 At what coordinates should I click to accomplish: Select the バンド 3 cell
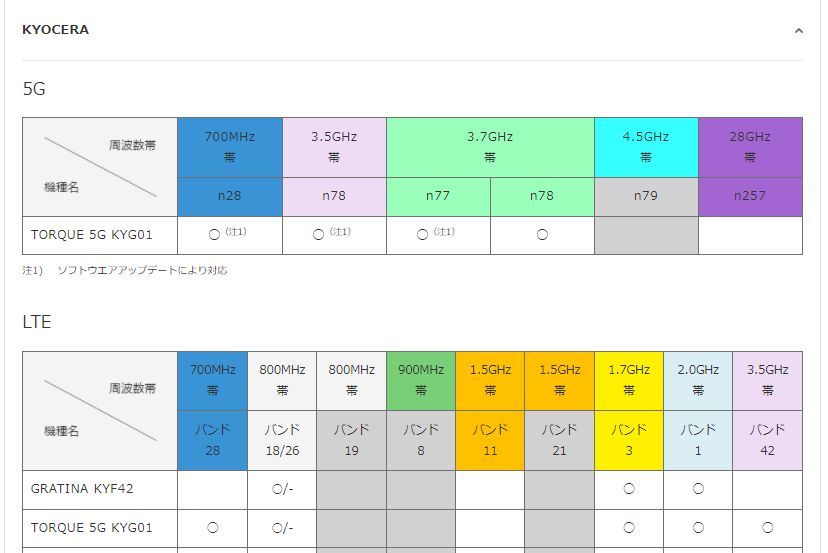coord(629,440)
